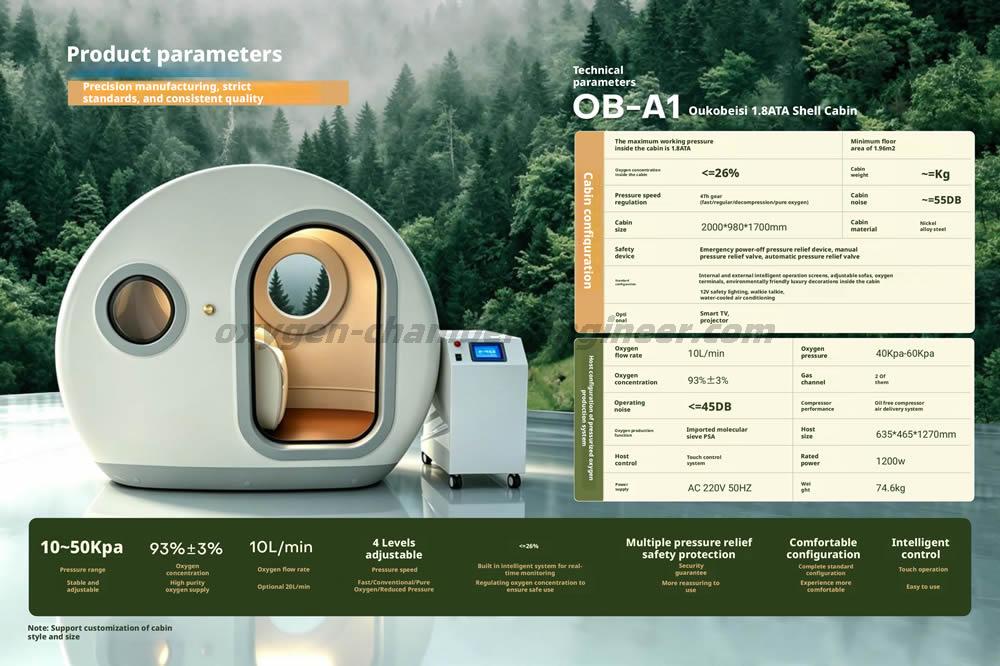The image size is (1000, 666).
Task: Click the "OB-A1" model name
Action: 626,107
